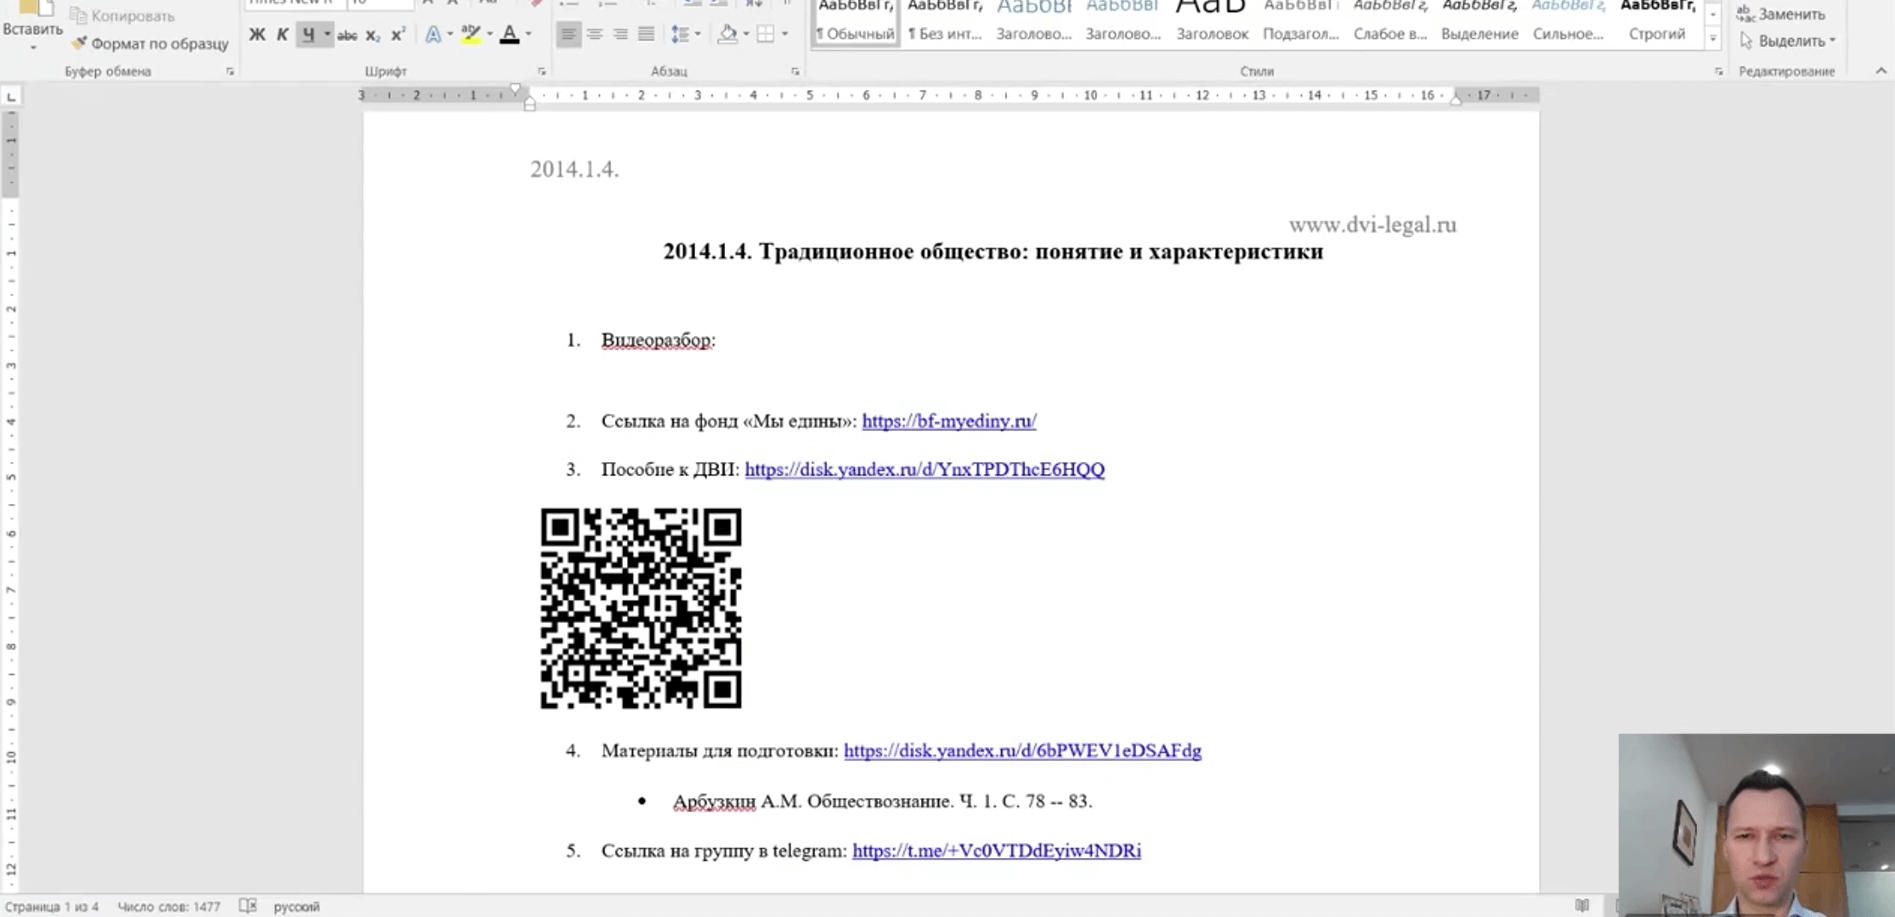1895x917 pixels.
Task: Click the Арбузкин А.М. Обществознание bullet text
Action: point(883,801)
